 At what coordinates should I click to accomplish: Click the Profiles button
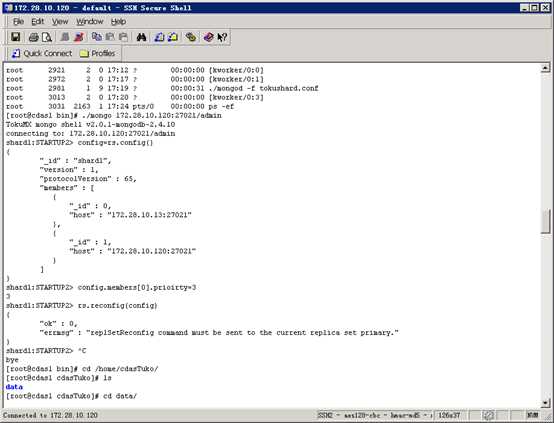click(98, 53)
